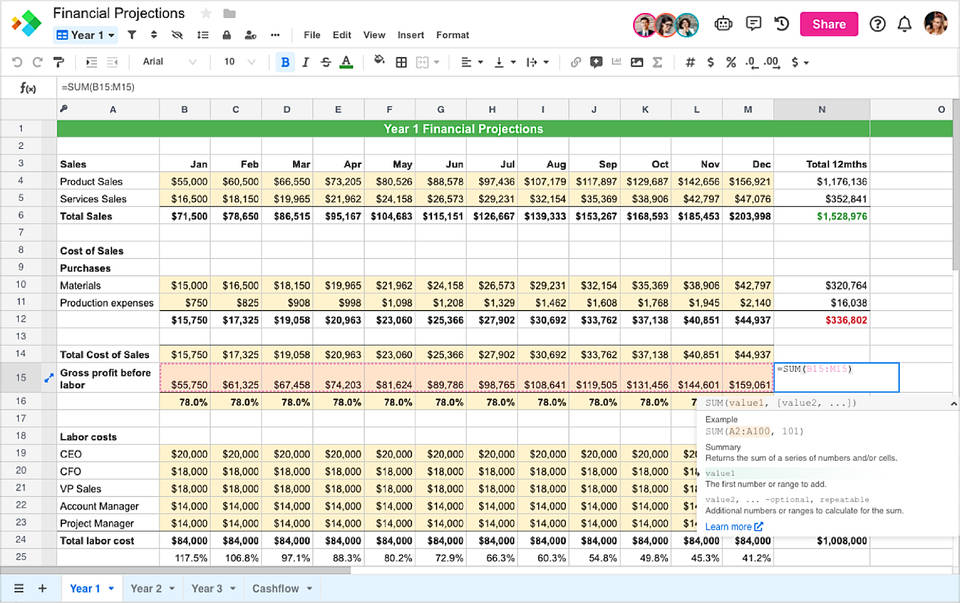Open the functions (sigma) menu
The image size is (960, 603).
pos(657,62)
